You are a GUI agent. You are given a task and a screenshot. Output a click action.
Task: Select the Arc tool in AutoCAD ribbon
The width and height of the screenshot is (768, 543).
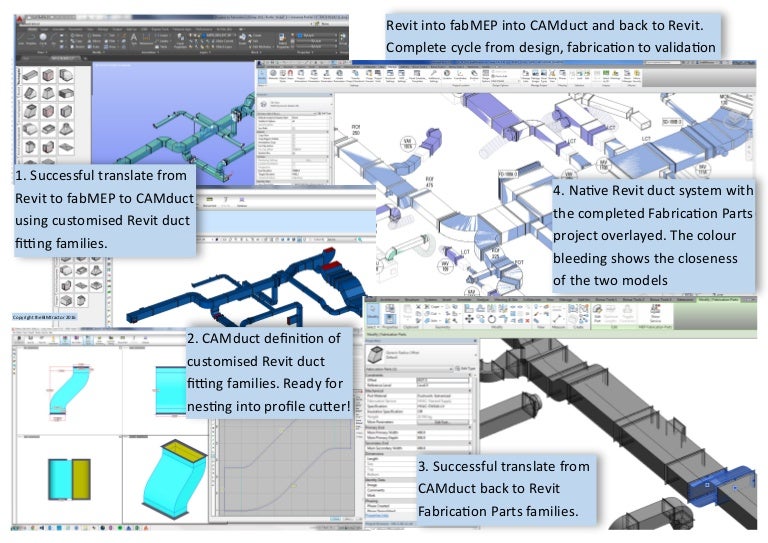pos(53,38)
